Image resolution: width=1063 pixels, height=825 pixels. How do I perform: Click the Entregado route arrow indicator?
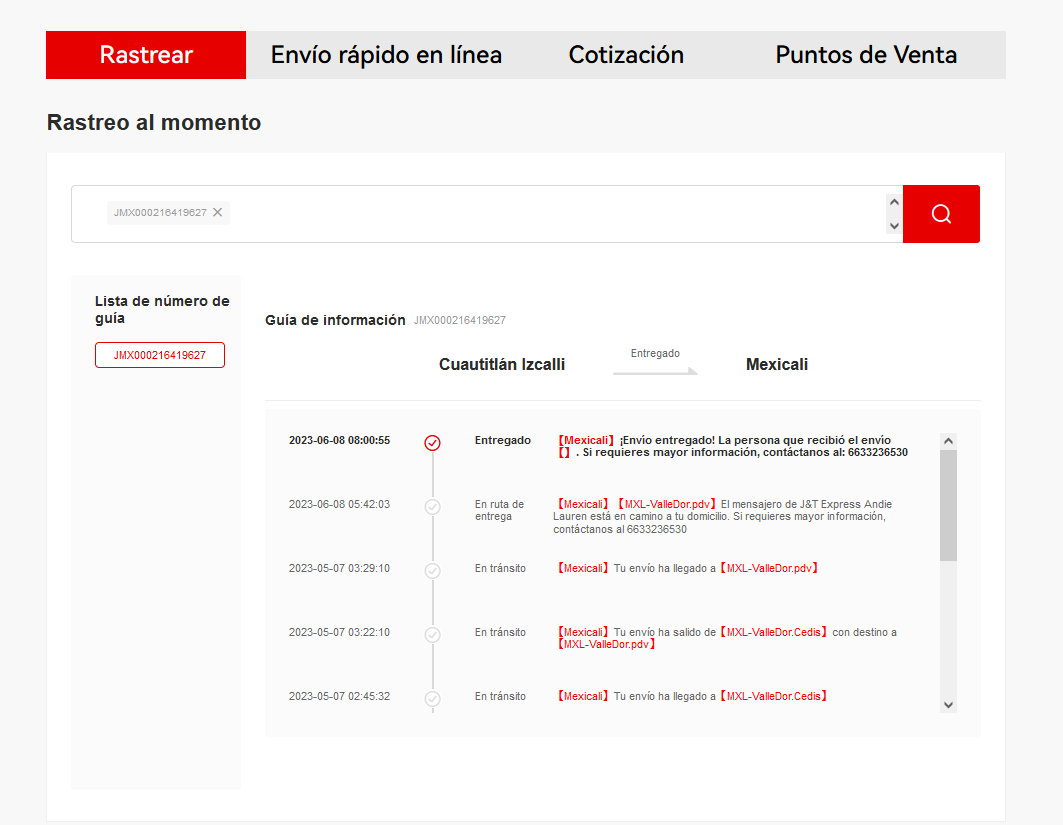coord(655,371)
